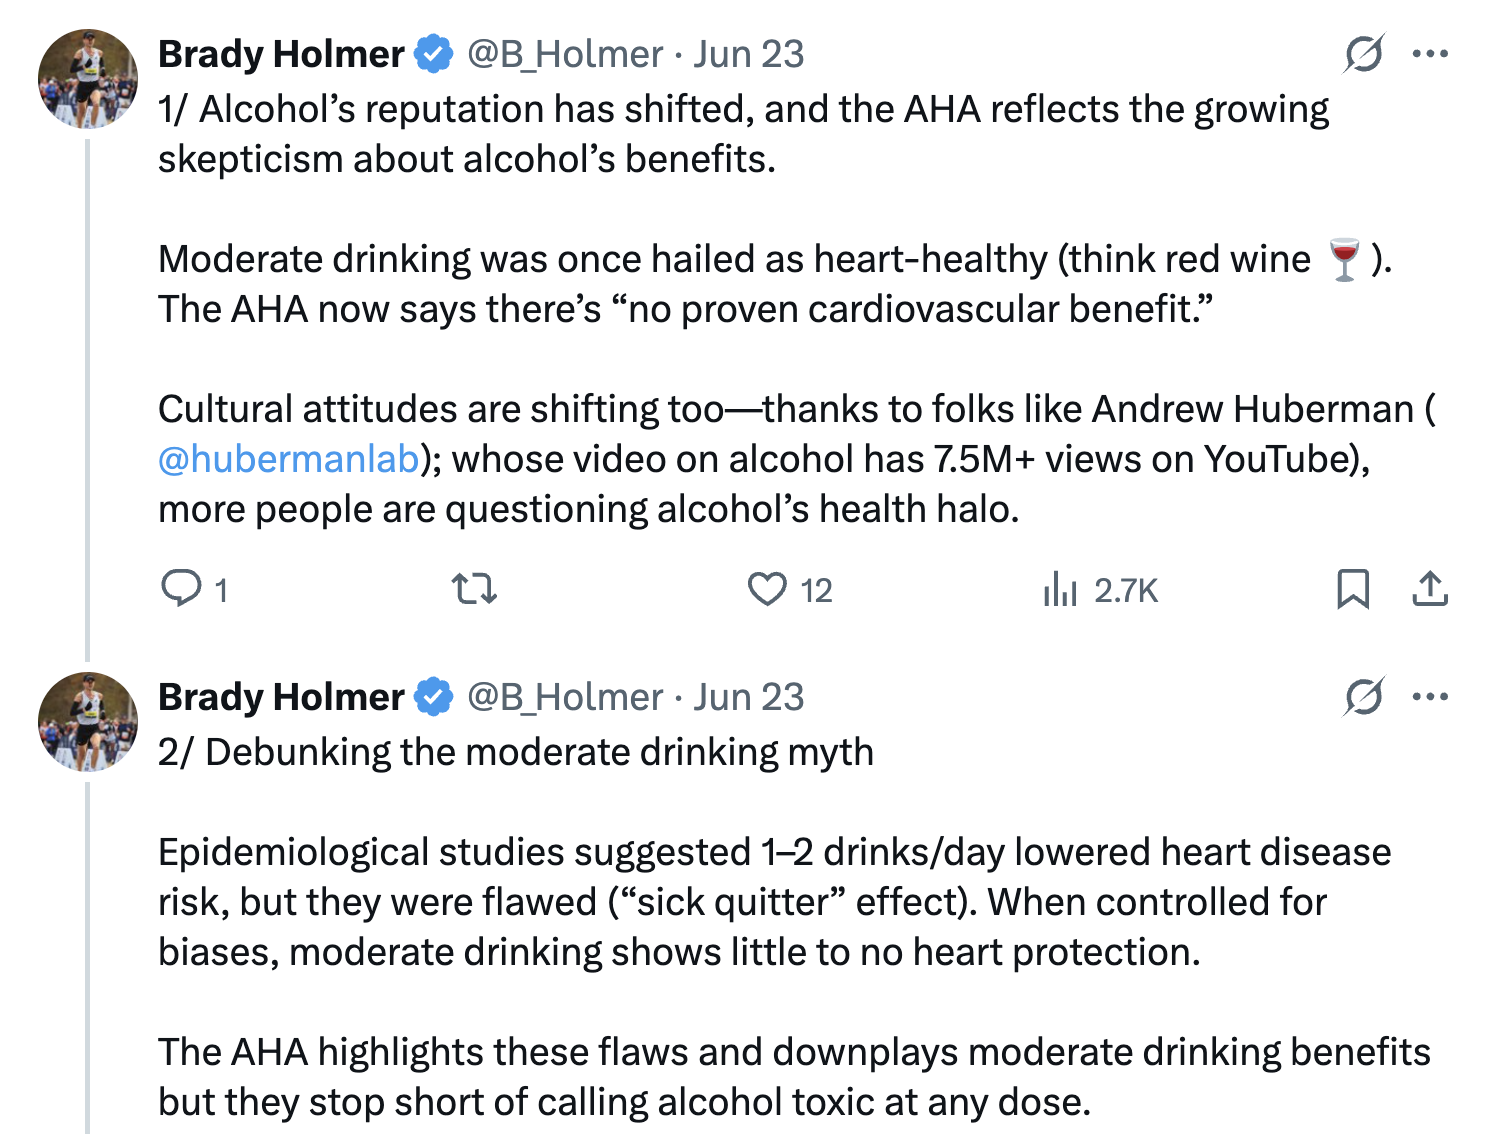The height and width of the screenshot is (1134, 1486).
Task: Open the @hubermanlab mention link
Action: click(289, 459)
